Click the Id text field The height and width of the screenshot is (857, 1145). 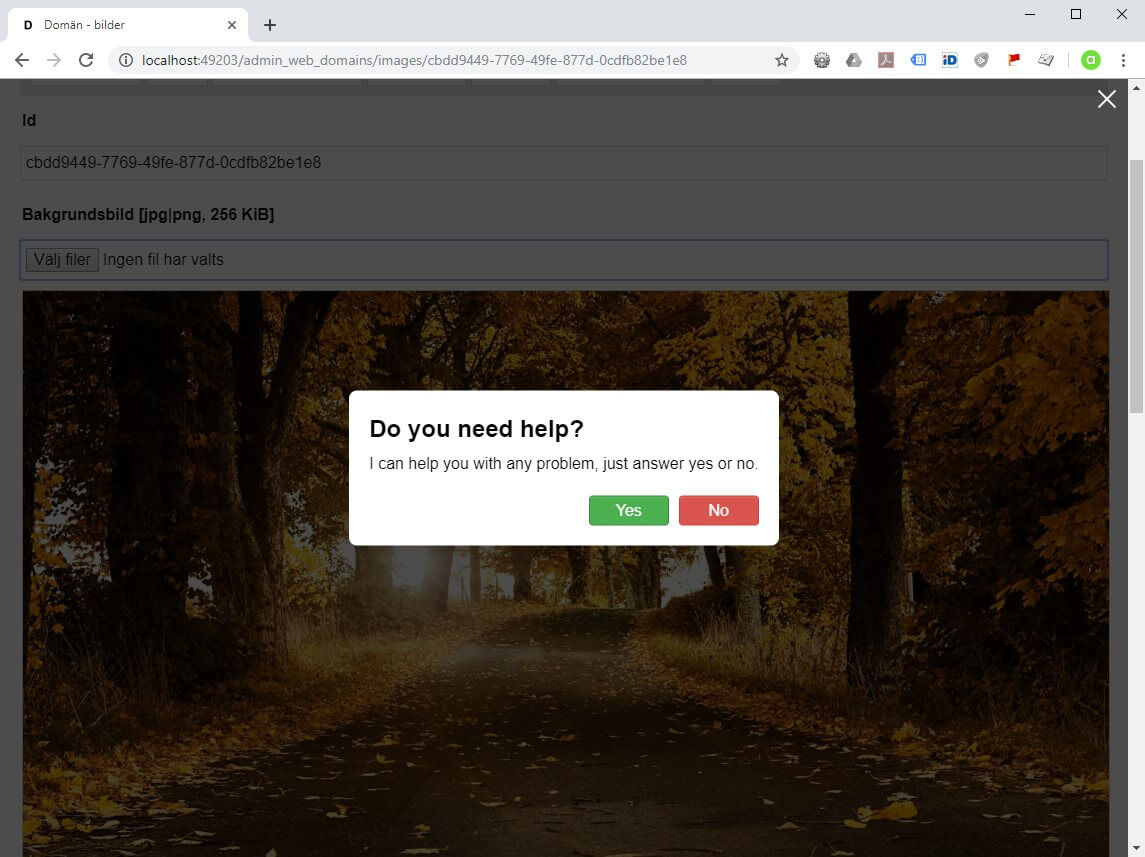click(x=564, y=163)
